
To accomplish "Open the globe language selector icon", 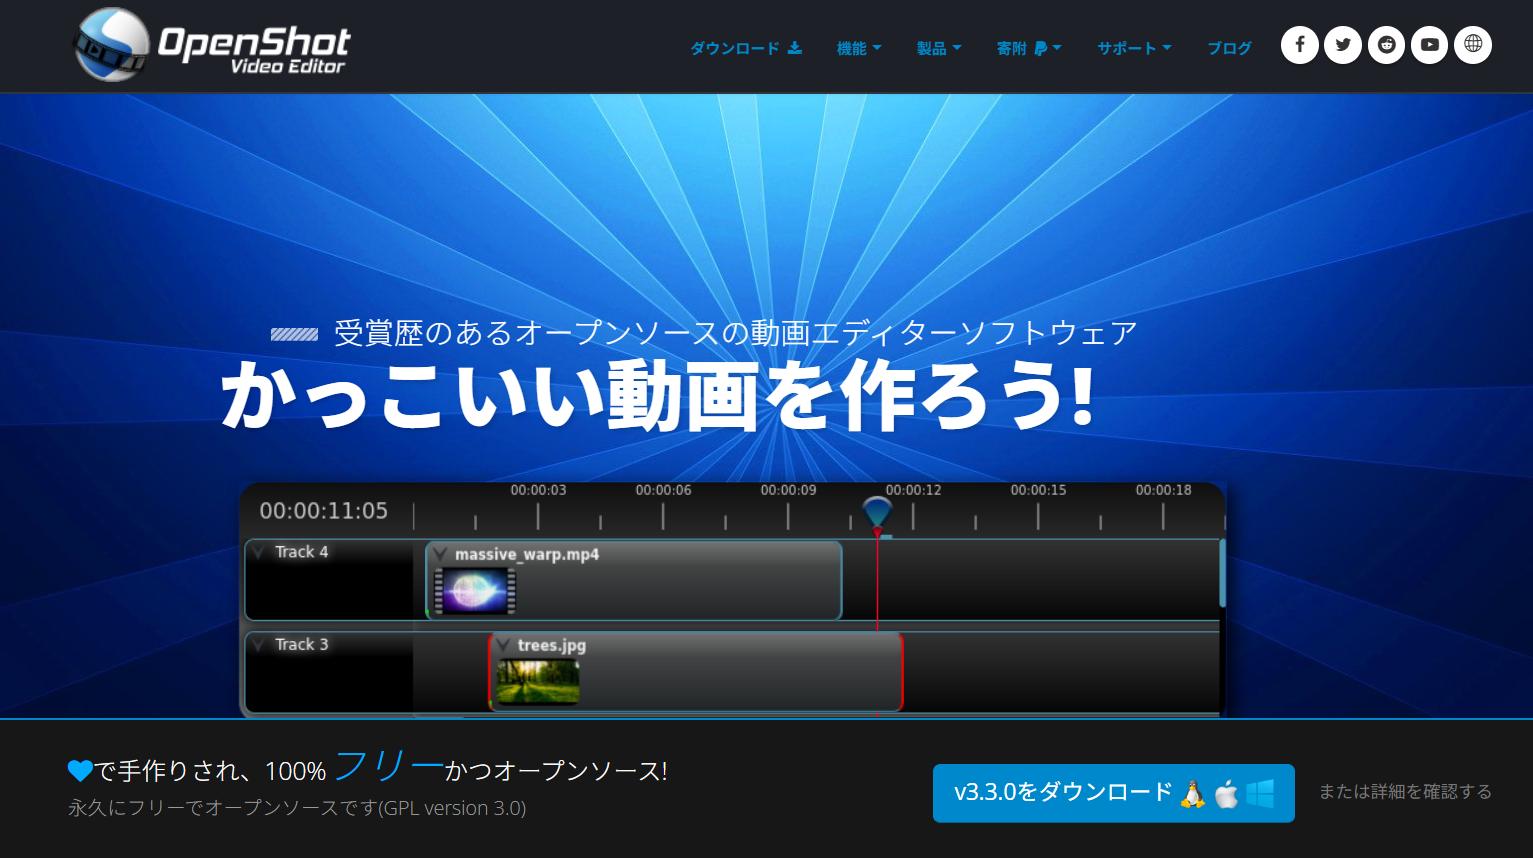I will tap(1473, 45).
